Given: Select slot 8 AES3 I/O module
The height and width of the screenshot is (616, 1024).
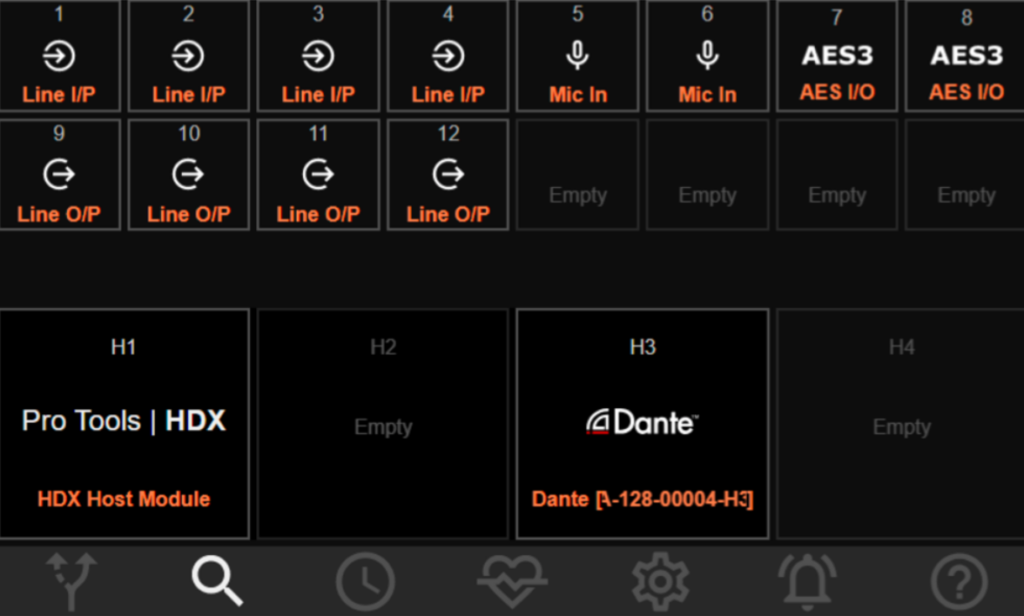Looking at the screenshot, I should 966,56.
